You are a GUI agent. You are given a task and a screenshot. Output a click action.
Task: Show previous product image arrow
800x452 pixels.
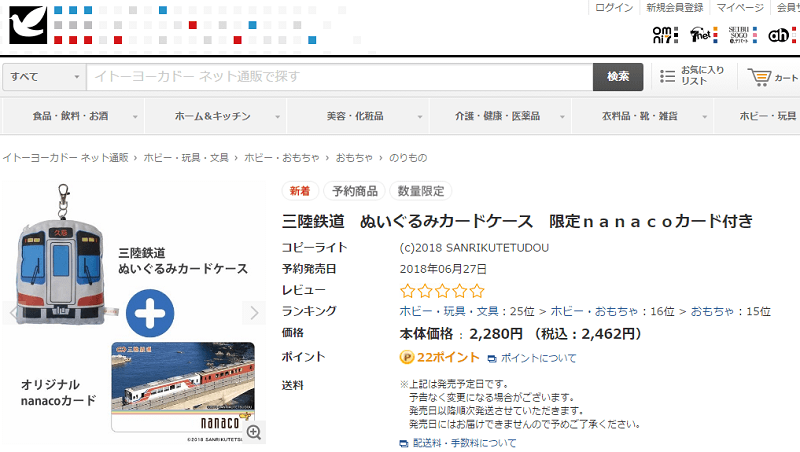click(x=13, y=313)
